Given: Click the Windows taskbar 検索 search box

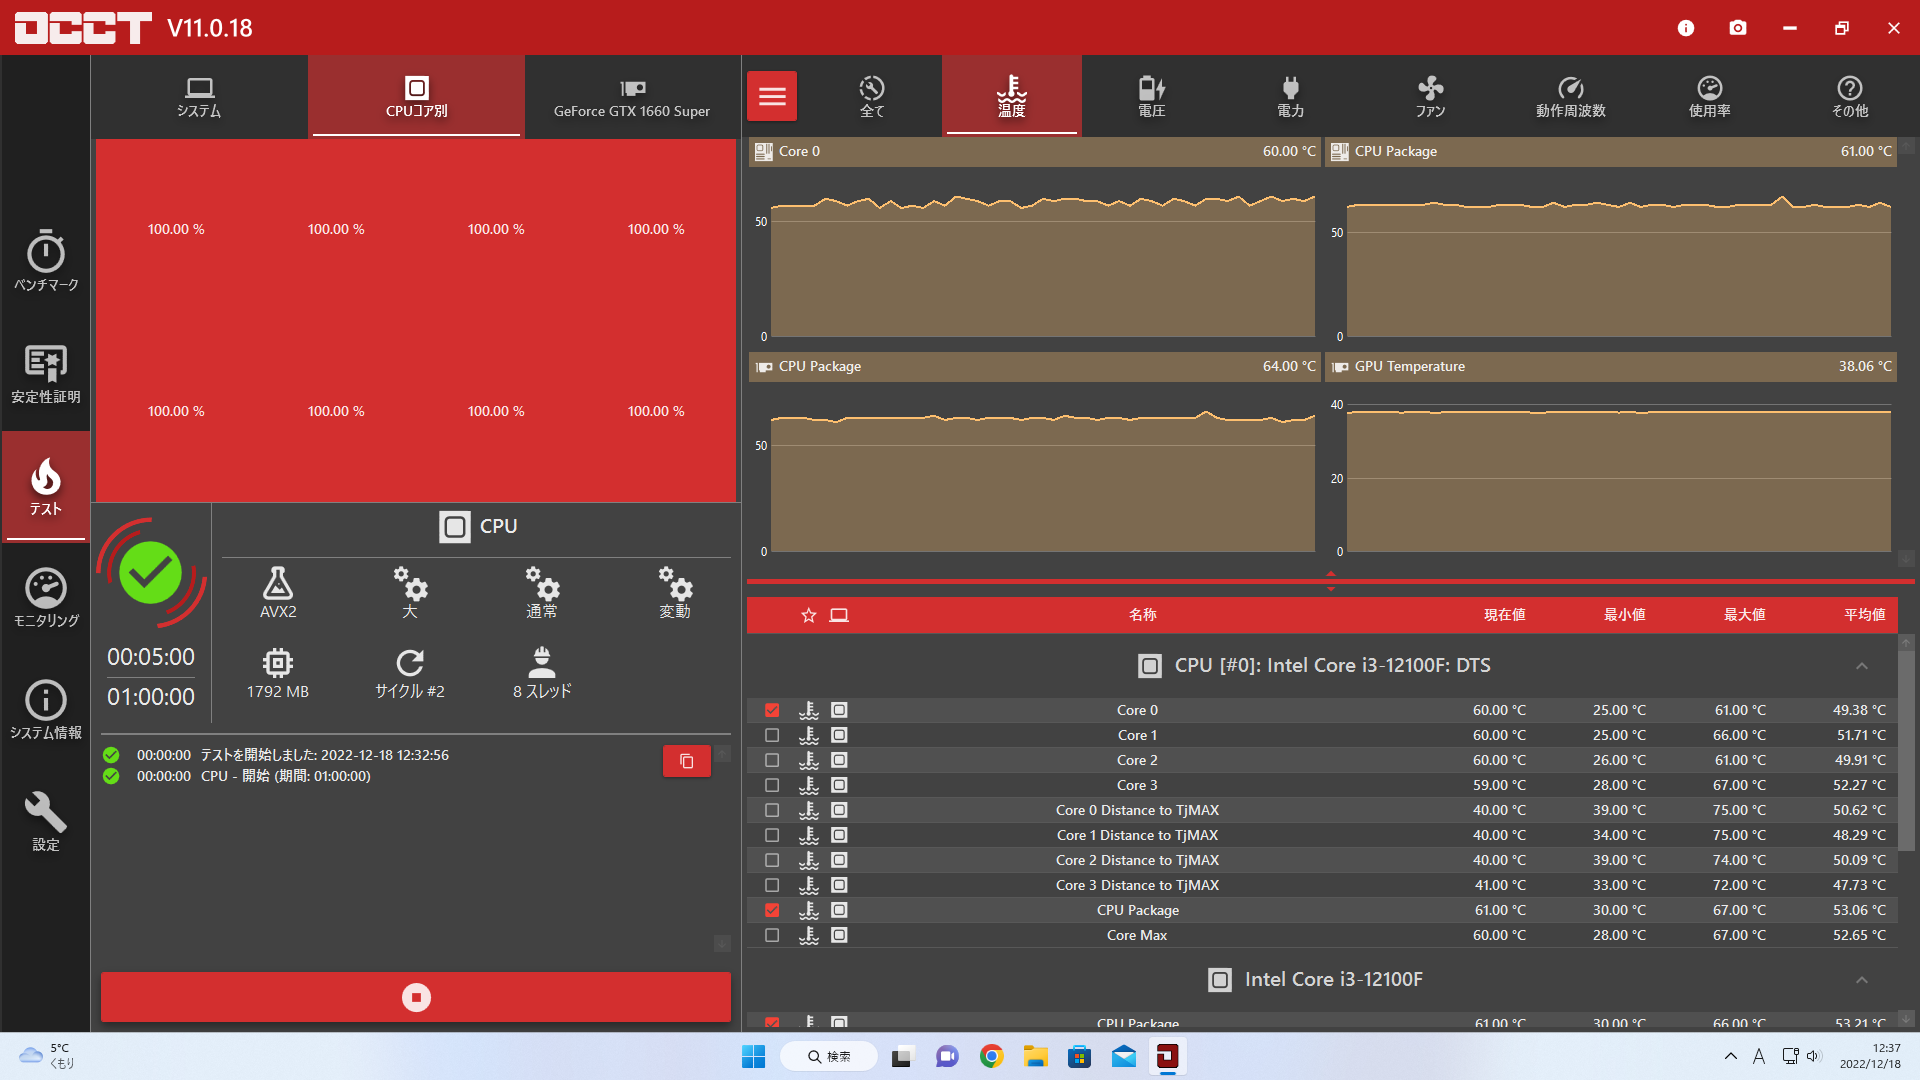Looking at the screenshot, I should (828, 1056).
